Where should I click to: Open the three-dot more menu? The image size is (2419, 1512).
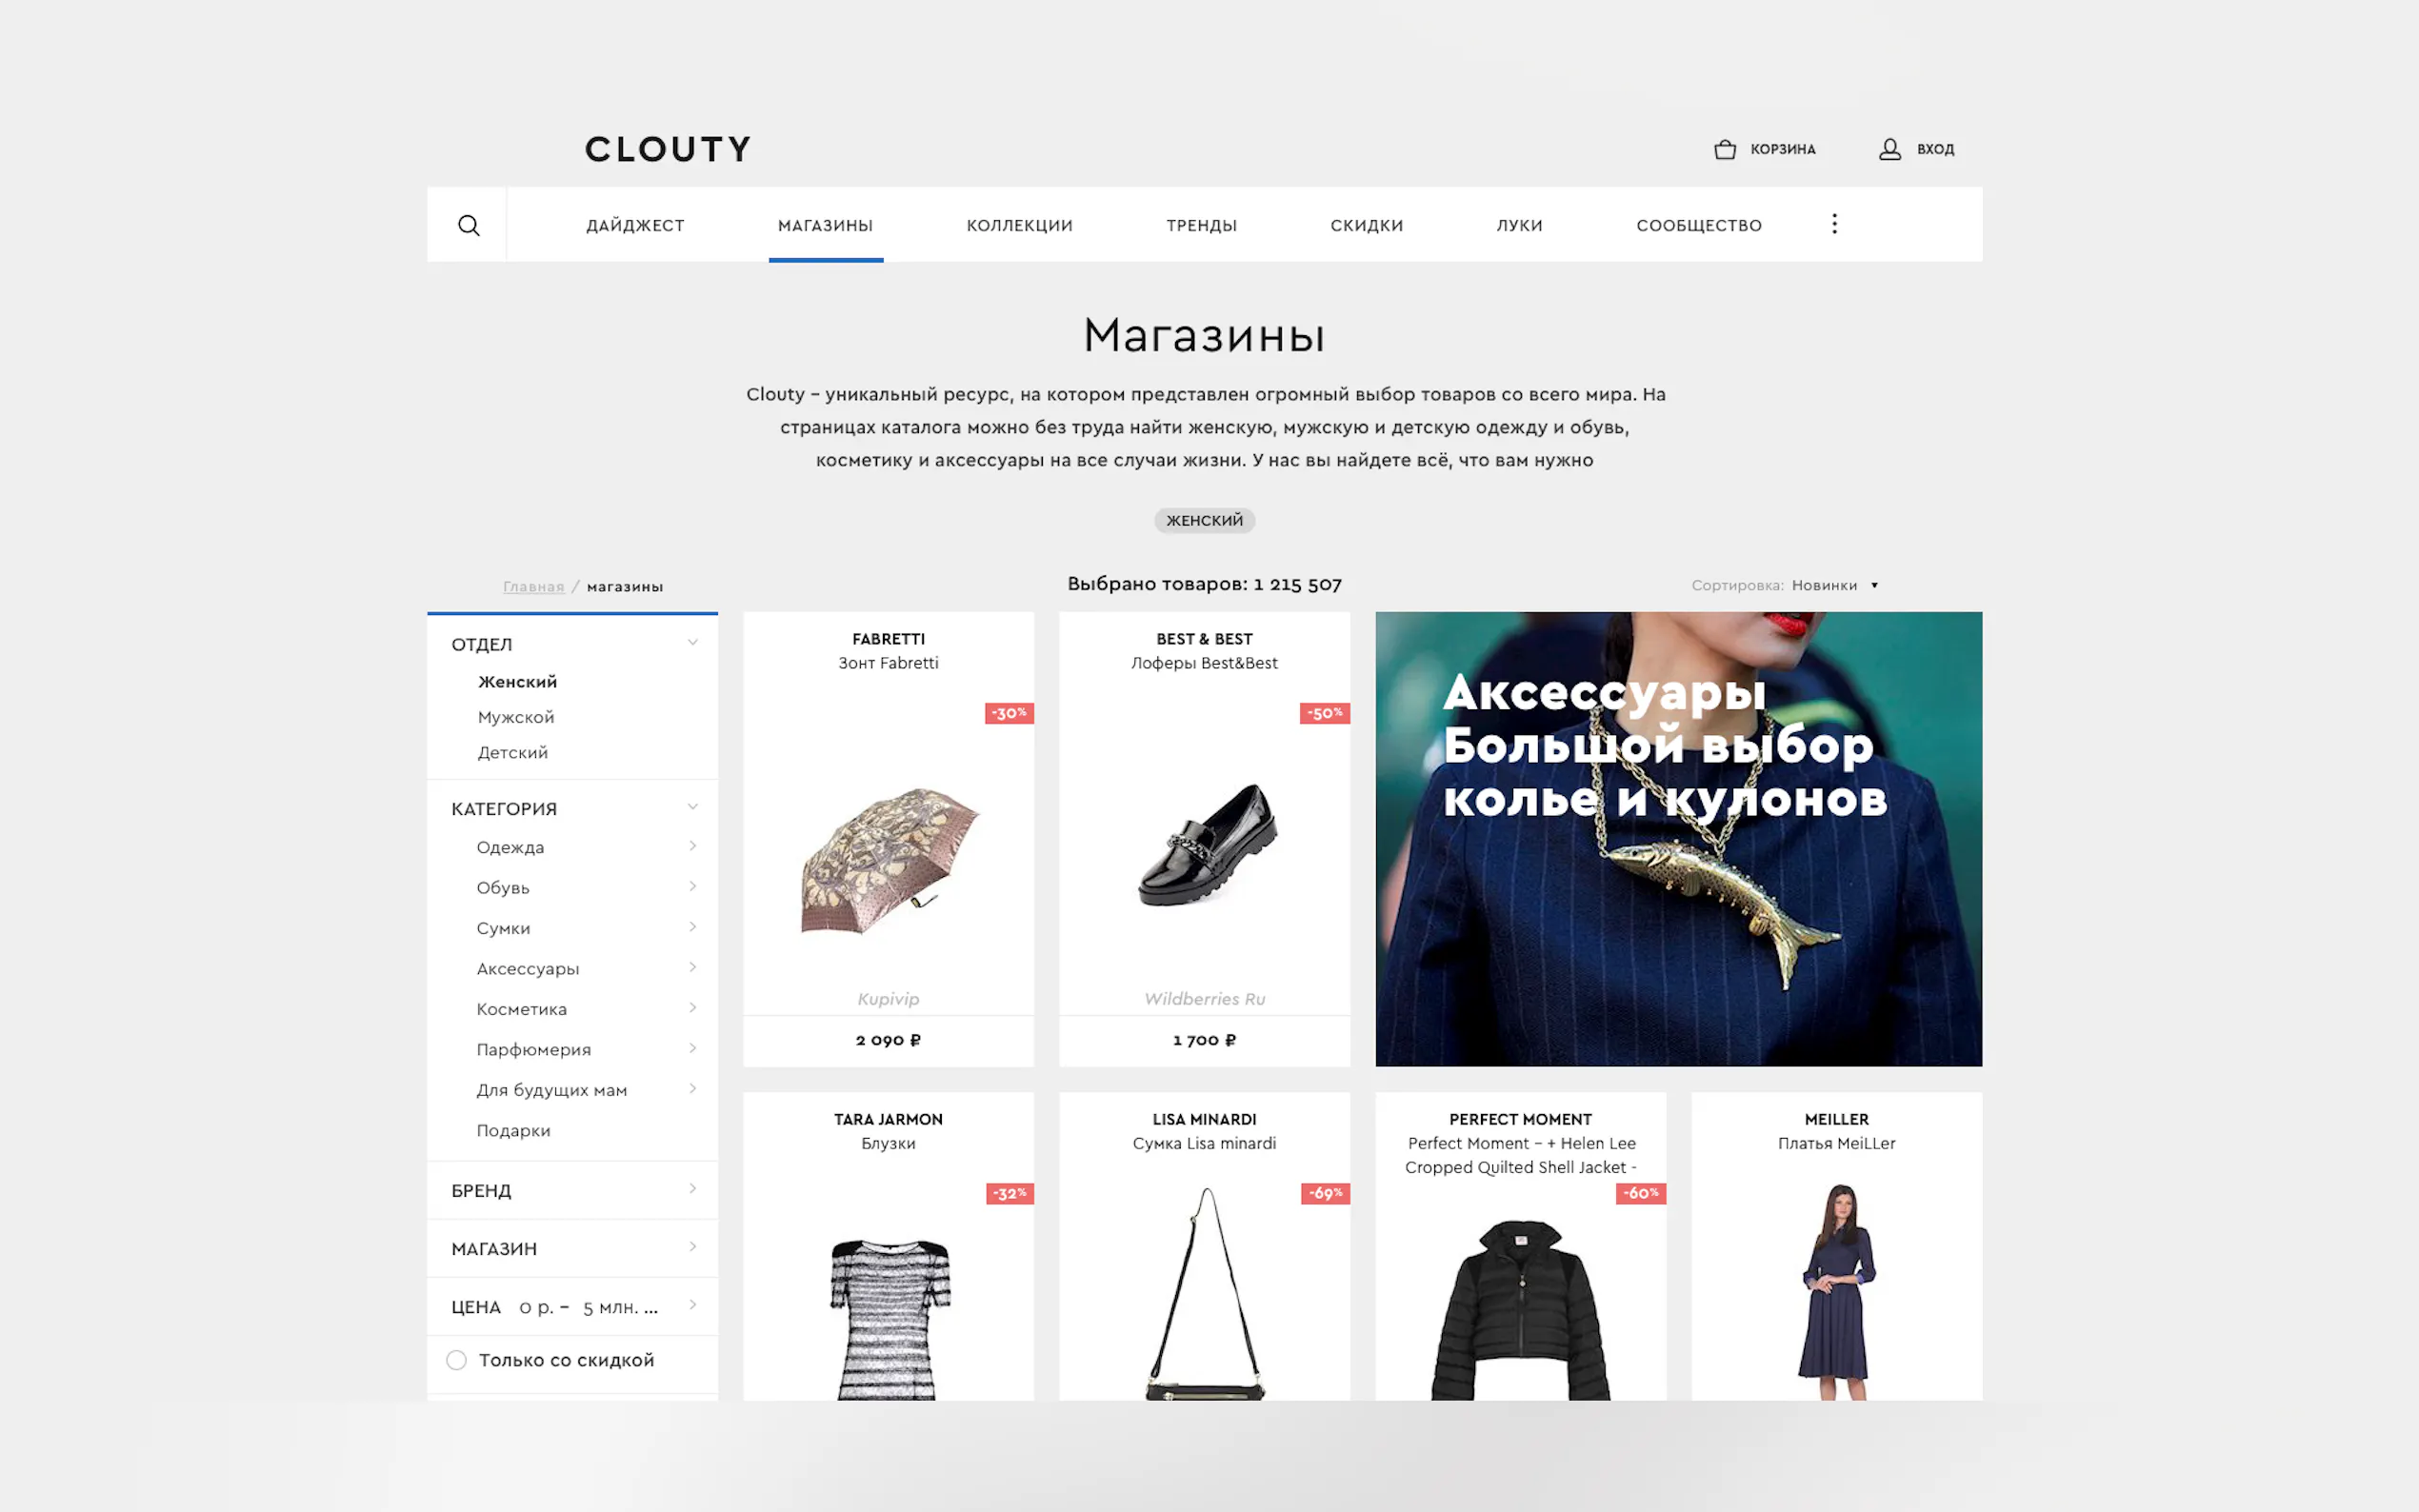pos(1834,224)
